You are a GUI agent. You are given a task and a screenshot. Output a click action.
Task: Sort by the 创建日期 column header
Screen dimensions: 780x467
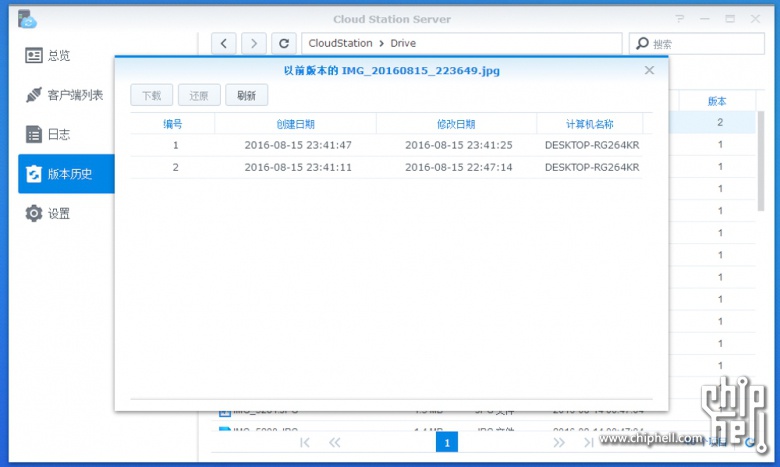click(295, 124)
